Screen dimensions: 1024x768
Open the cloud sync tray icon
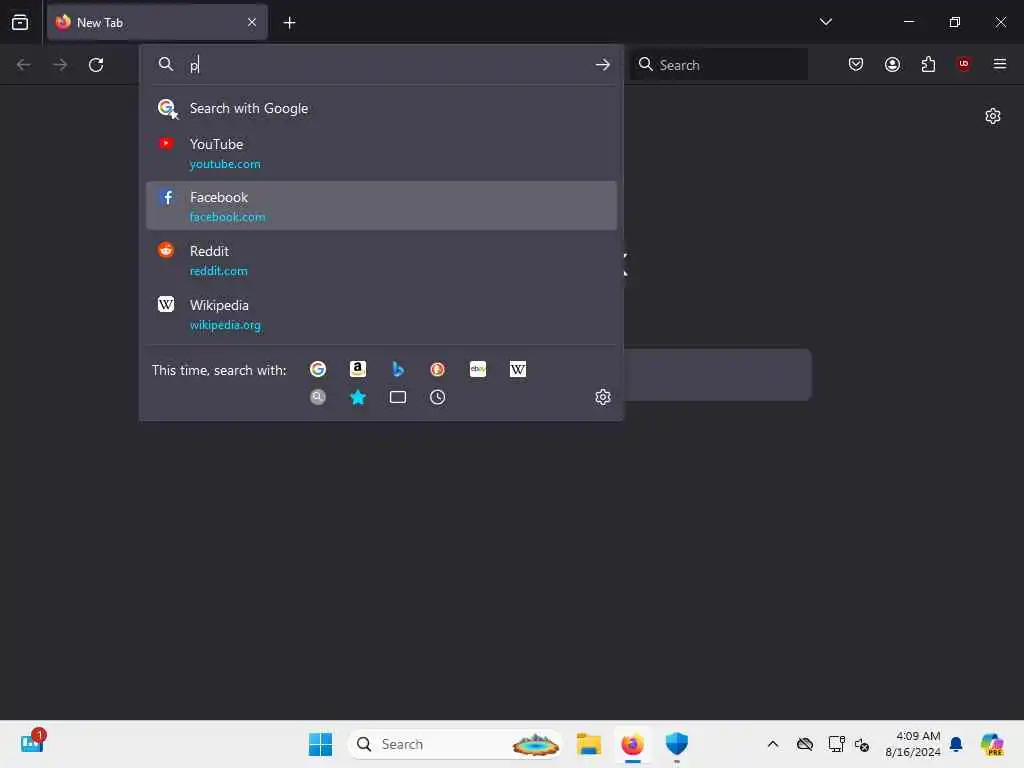(x=805, y=744)
